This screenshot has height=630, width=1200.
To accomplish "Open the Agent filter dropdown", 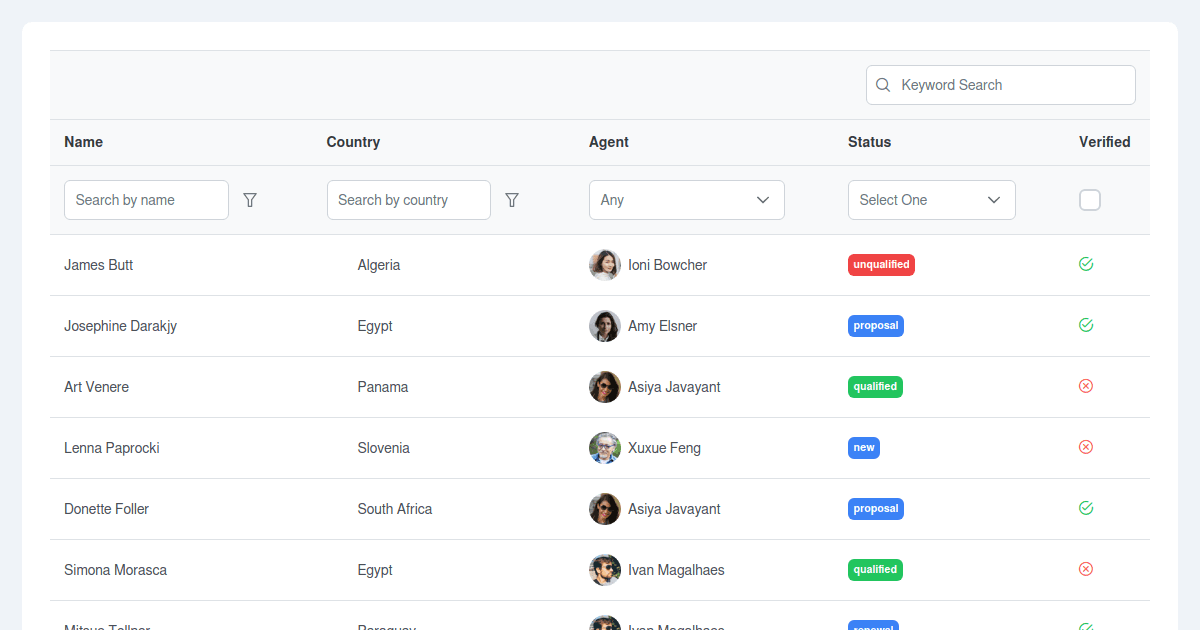I will pos(686,200).
